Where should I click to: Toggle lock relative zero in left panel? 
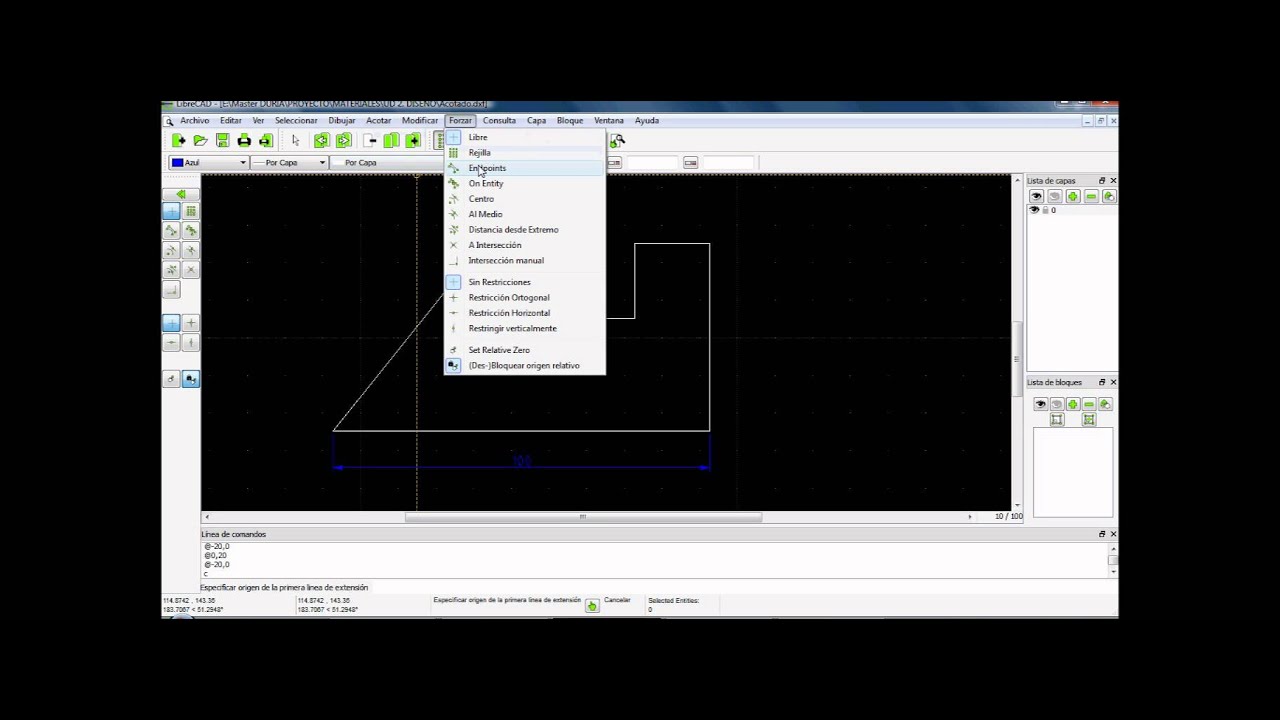[x=190, y=379]
